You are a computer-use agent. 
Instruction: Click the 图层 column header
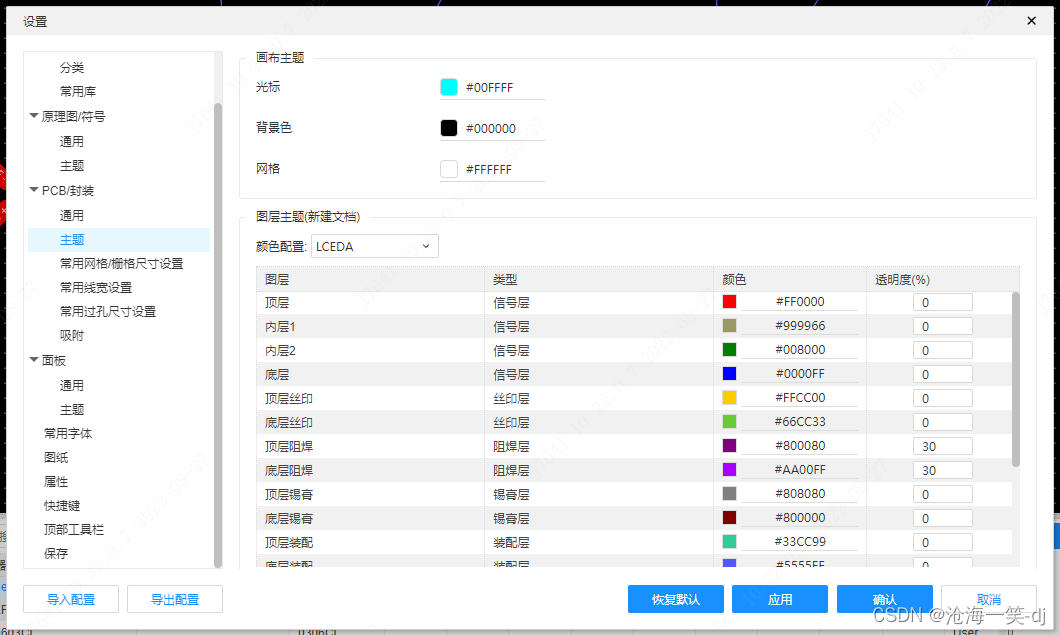(370, 279)
